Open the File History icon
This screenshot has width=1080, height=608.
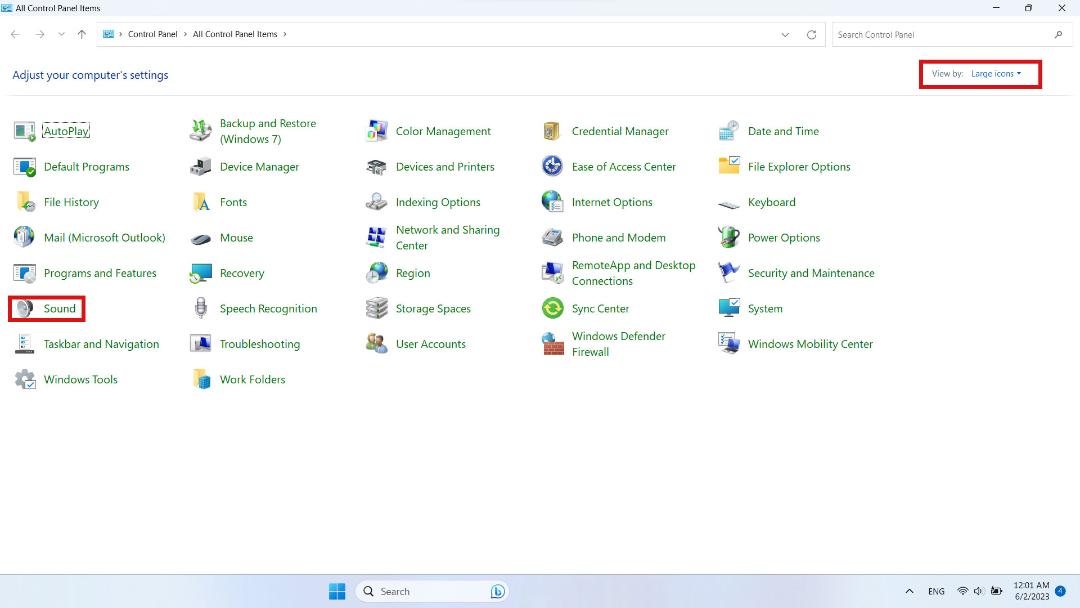pyautogui.click(x=25, y=202)
